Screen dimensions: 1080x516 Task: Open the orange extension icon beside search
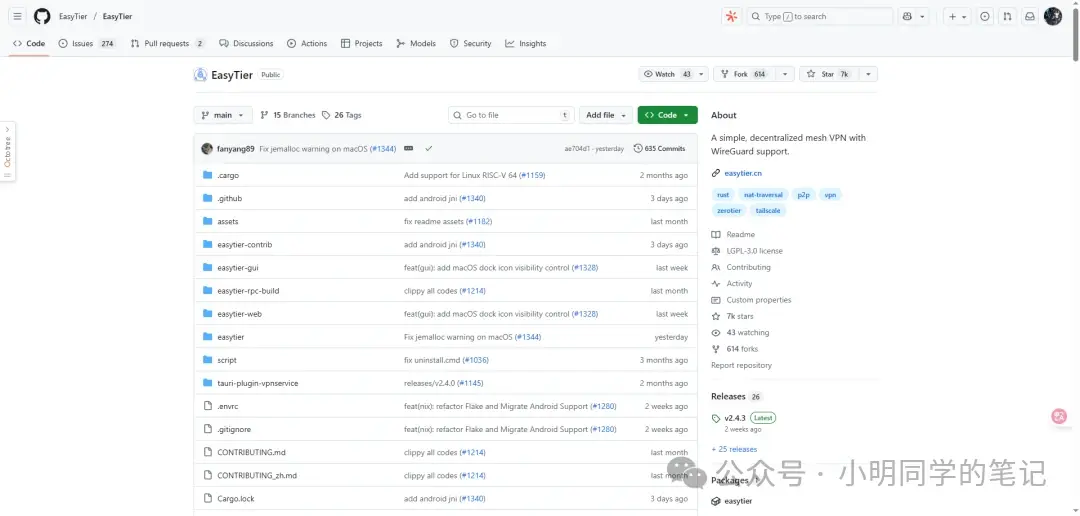click(x=731, y=17)
